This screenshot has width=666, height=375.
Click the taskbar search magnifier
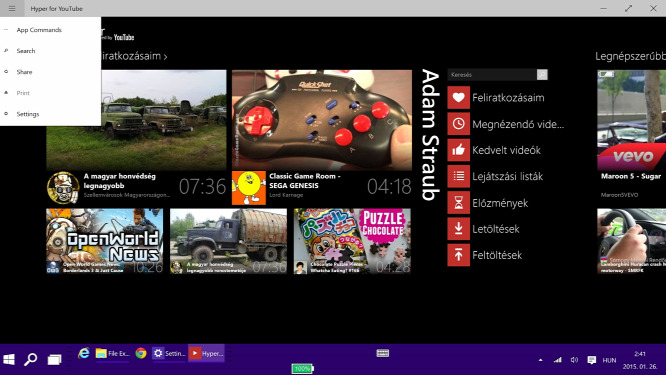(30, 359)
